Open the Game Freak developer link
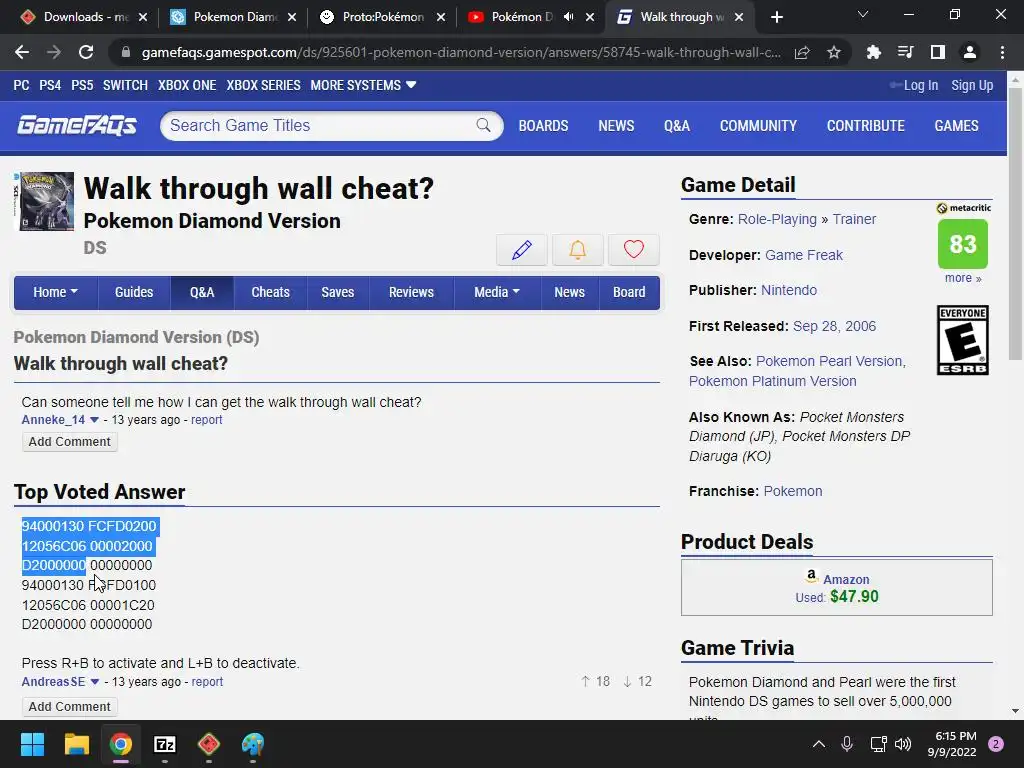 click(x=803, y=255)
